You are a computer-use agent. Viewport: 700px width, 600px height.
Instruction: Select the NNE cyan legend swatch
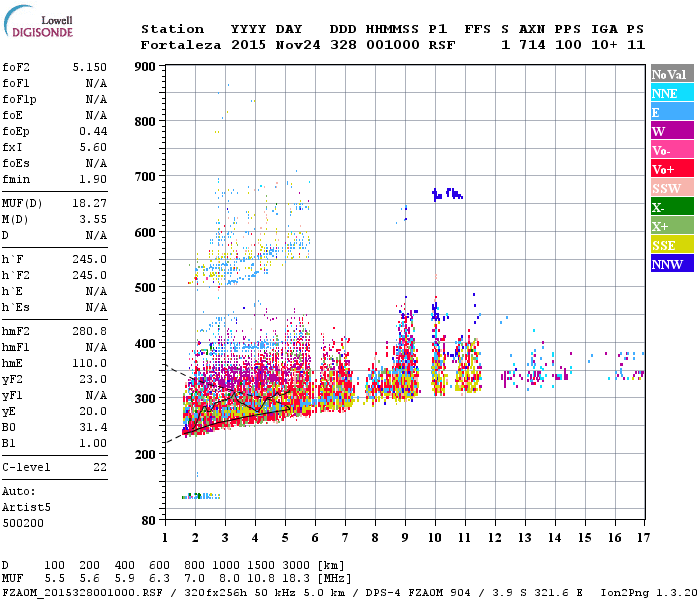[672, 92]
